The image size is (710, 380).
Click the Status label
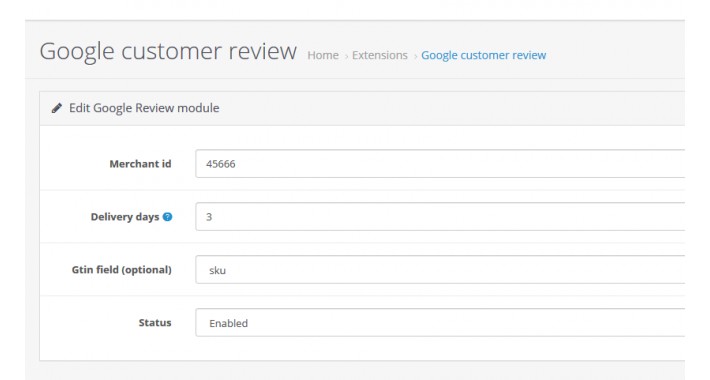(155, 322)
